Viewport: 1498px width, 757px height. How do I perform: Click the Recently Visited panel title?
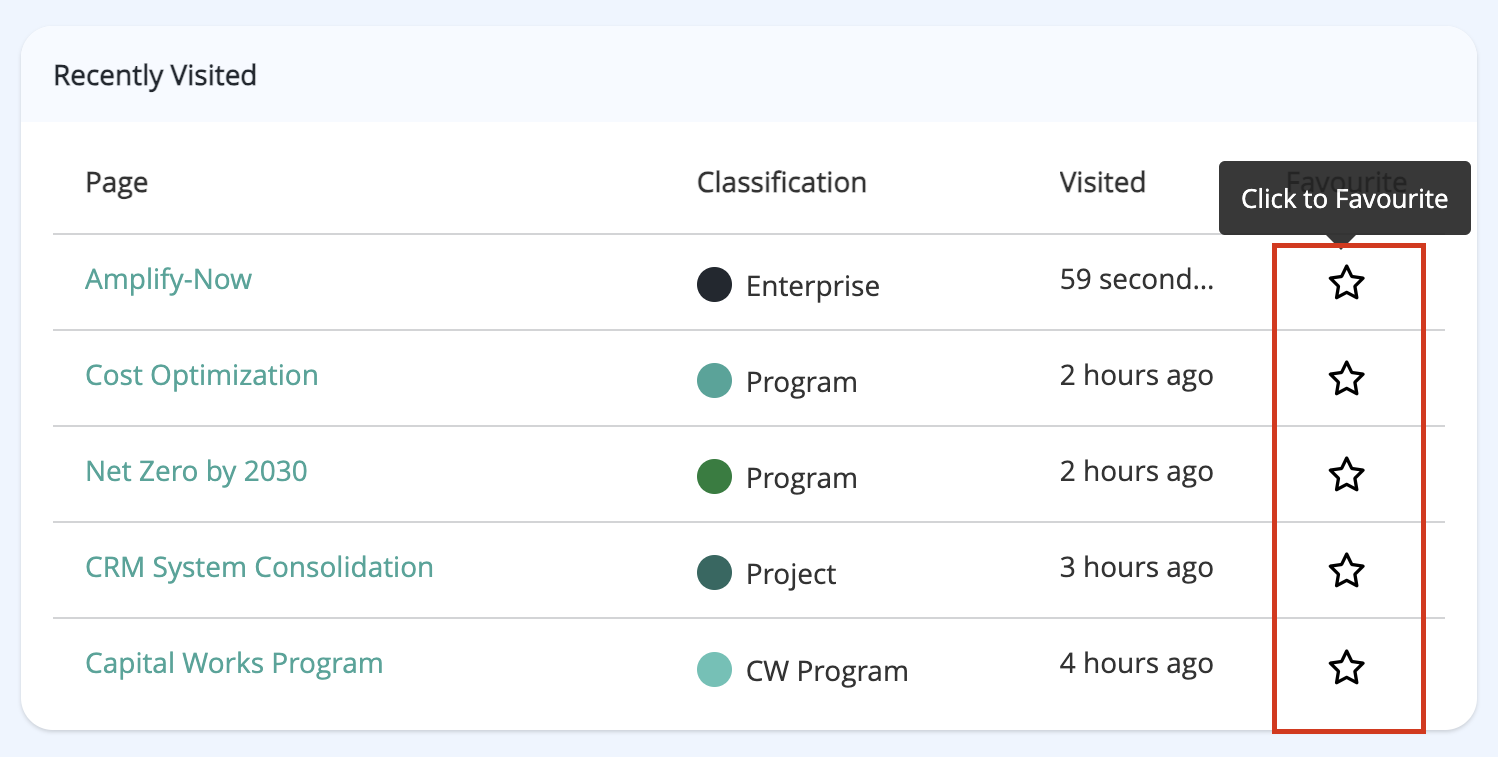155,75
